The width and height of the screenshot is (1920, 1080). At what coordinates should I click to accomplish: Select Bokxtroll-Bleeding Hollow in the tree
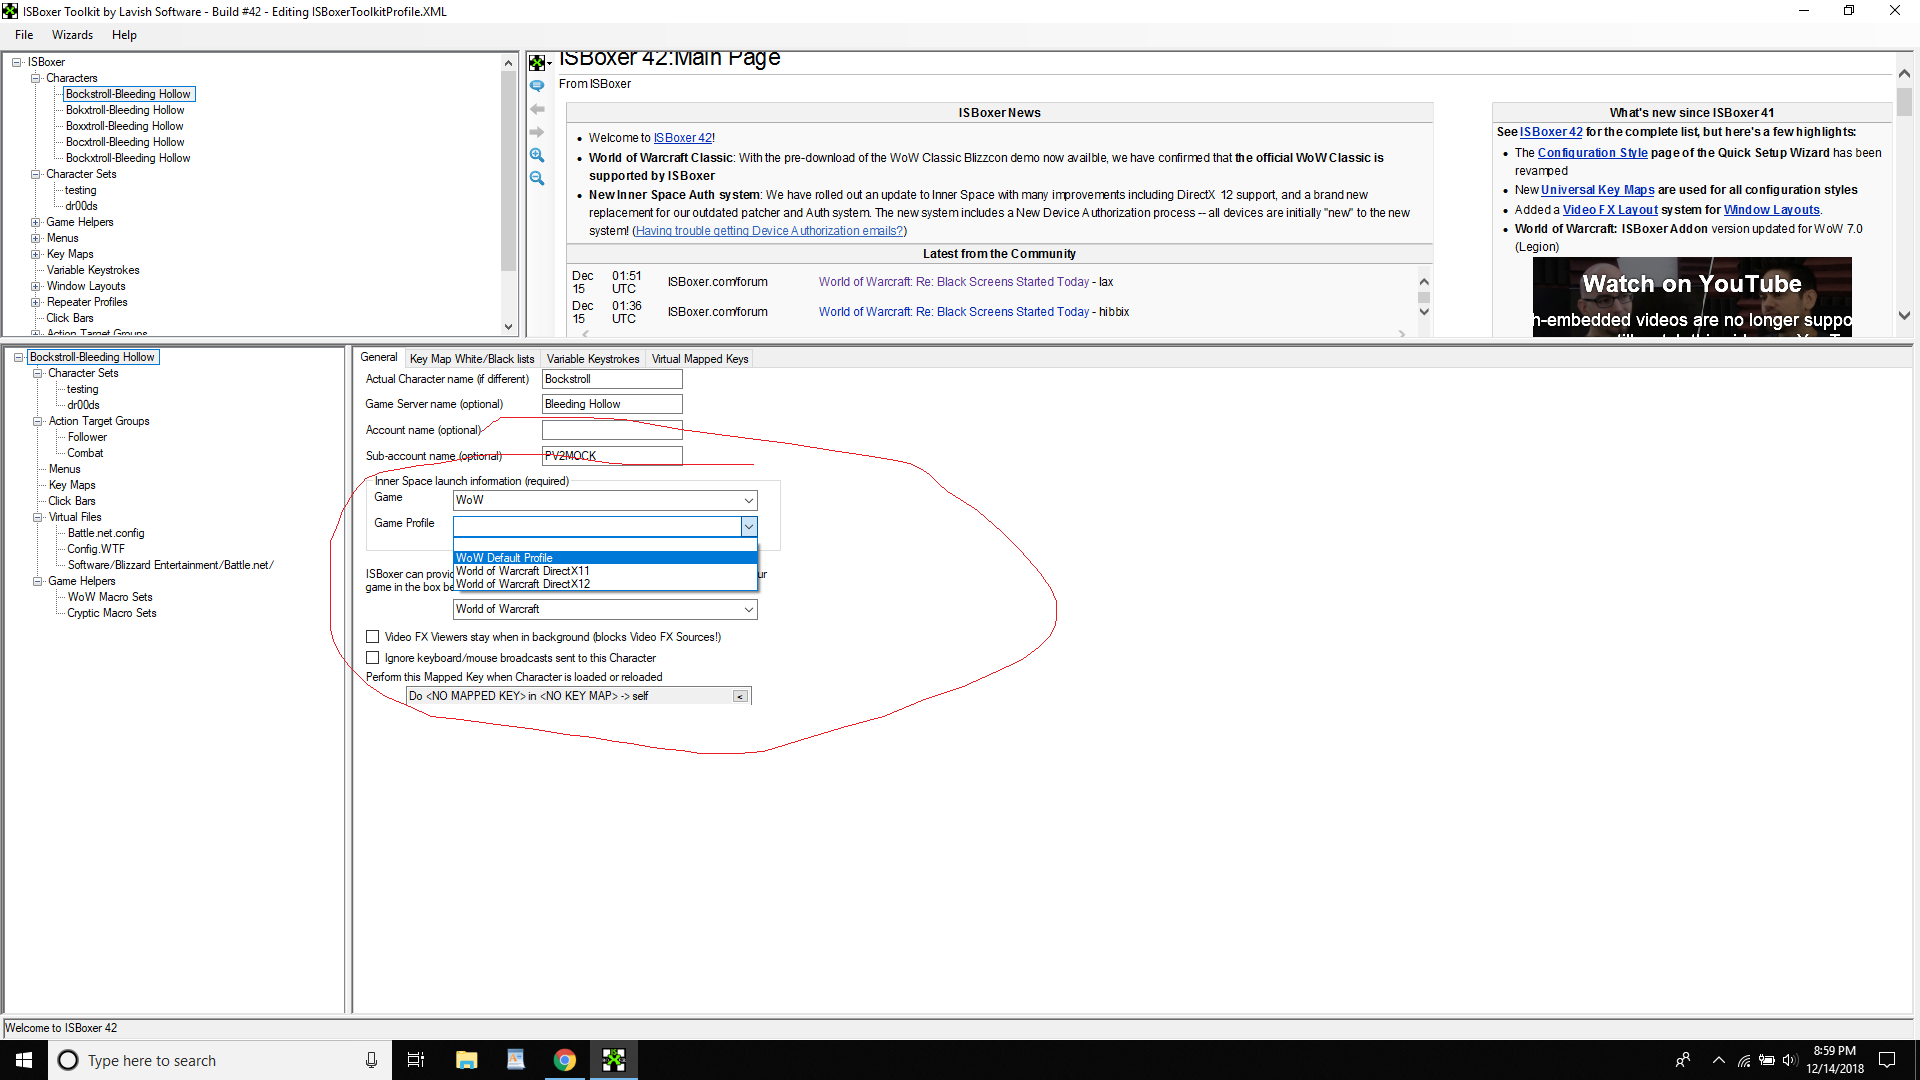(125, 110)
